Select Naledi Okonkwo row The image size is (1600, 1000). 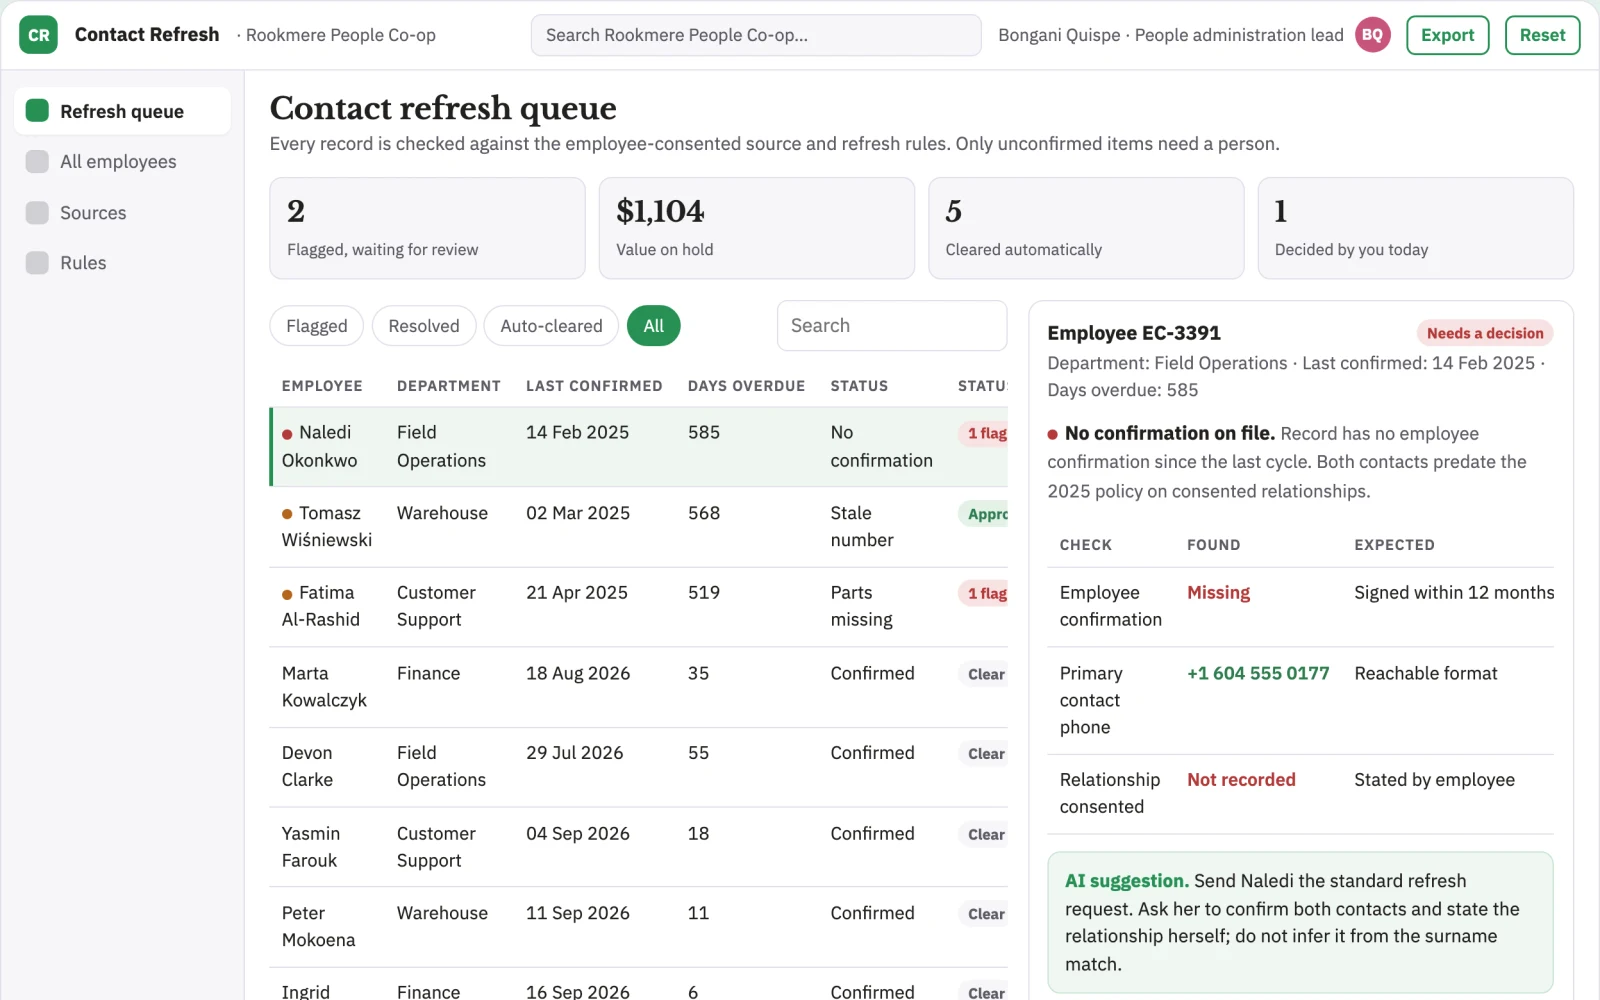639,447
